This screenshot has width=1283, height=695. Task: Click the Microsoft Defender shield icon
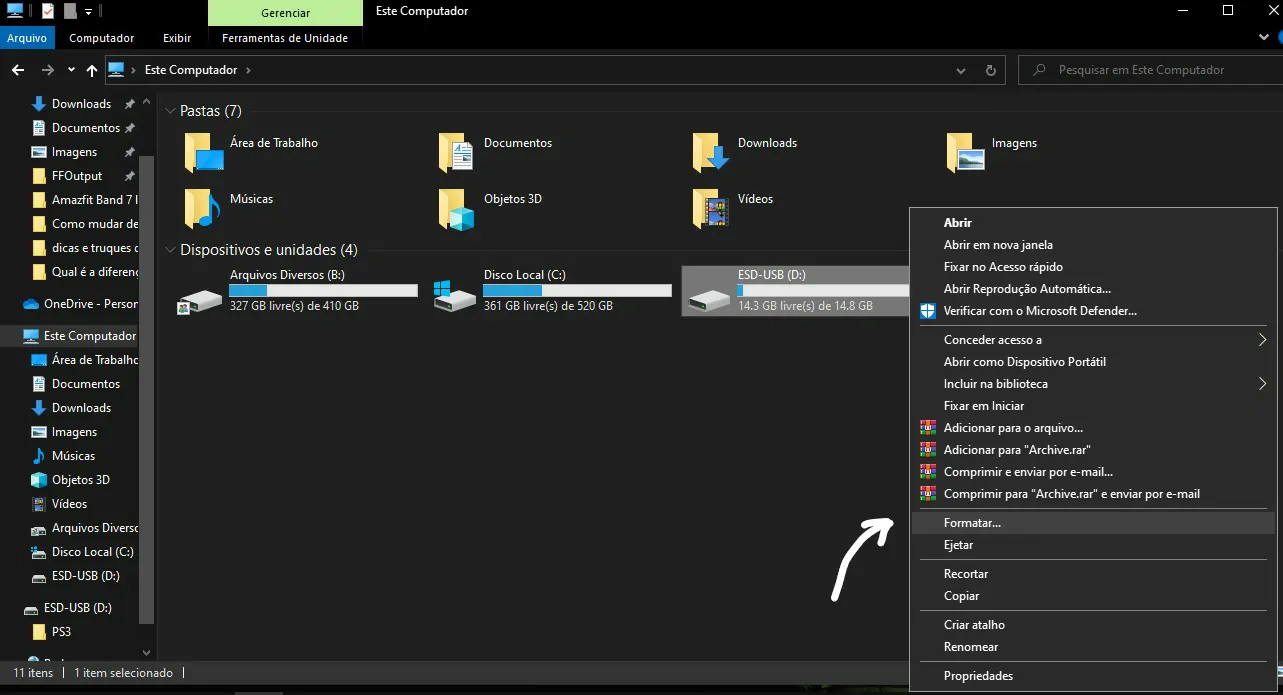[927, 311]
